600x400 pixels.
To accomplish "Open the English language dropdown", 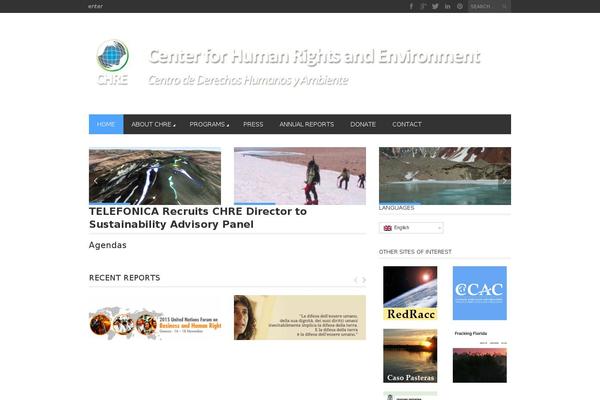I will coord(411,228).
